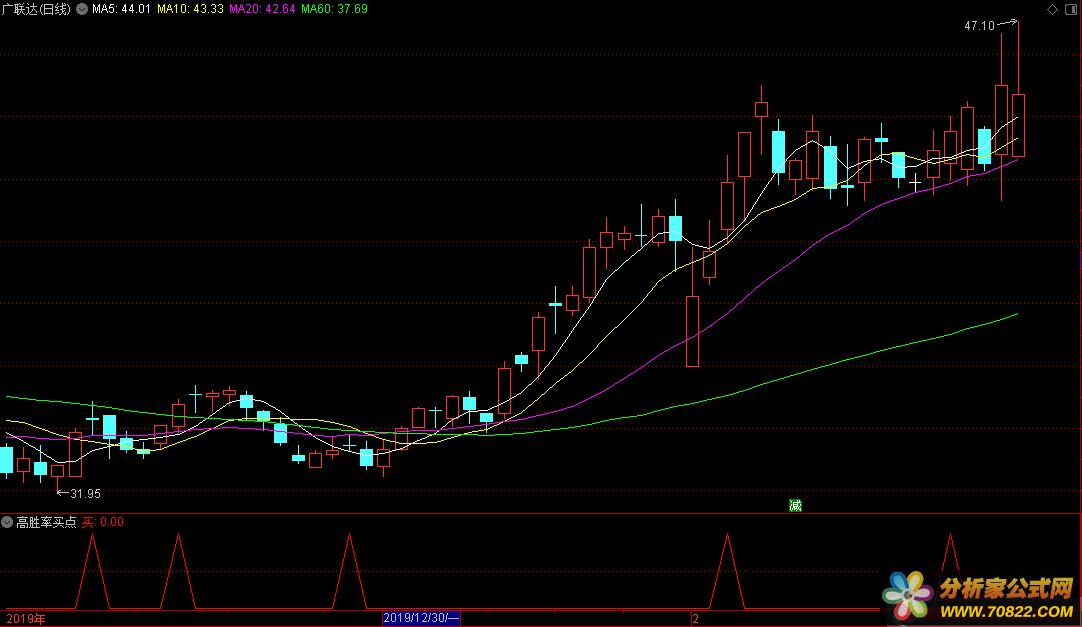
Task: Select the MA5: 44.01 indicator label
Action: [x=120, y=9]
